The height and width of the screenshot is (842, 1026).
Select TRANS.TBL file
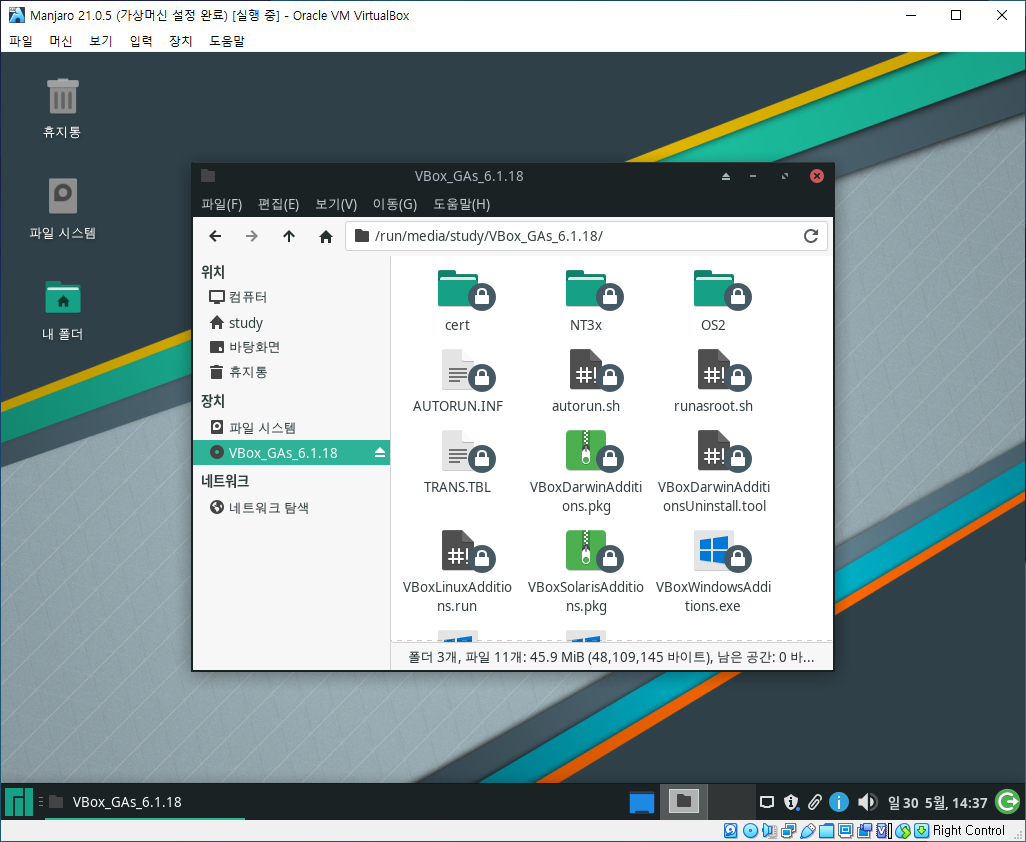458,463
